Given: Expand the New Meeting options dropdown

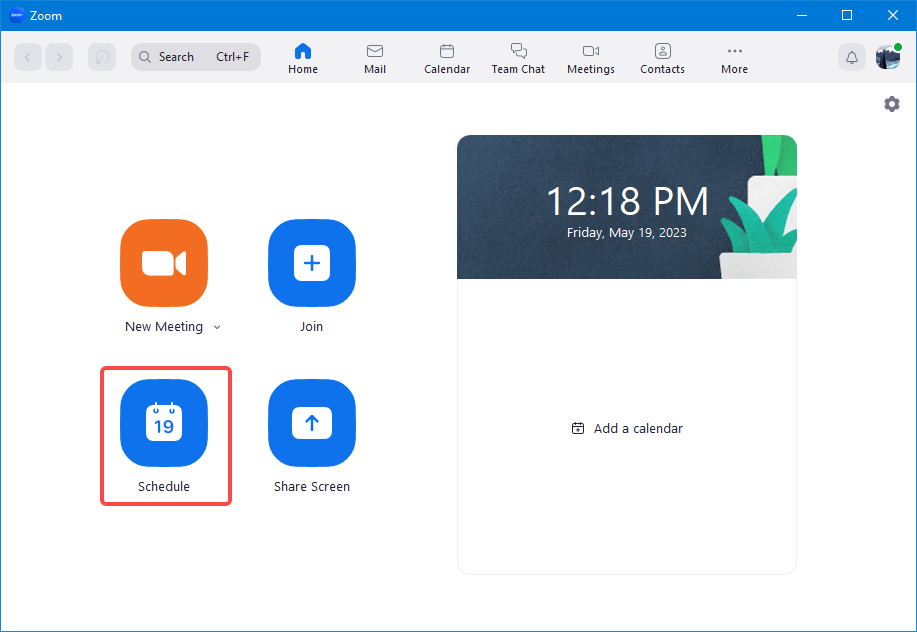Looking at the screenshot, I should 216,326.
